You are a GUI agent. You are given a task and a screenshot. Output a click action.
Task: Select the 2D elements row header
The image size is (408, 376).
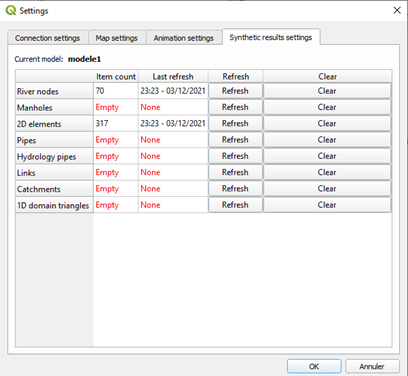[x=54, y=124]
